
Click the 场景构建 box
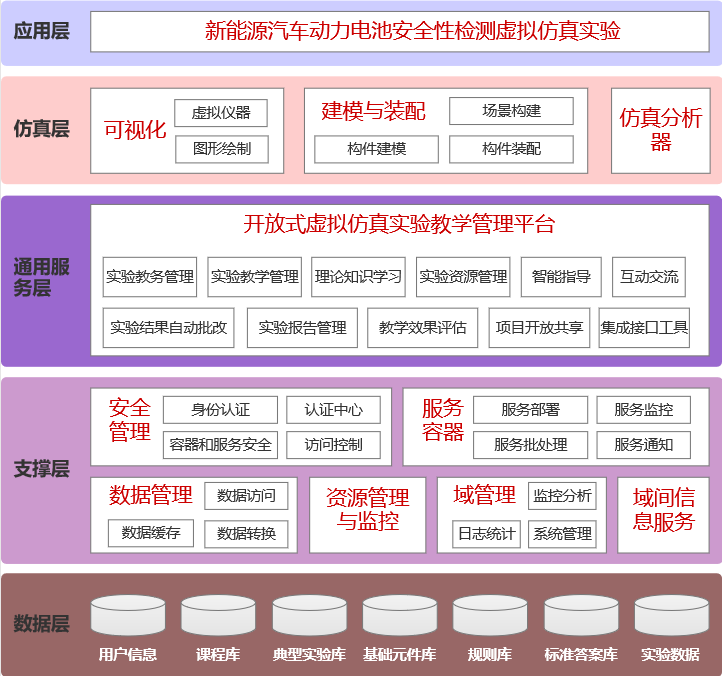(x=511, y=111)
